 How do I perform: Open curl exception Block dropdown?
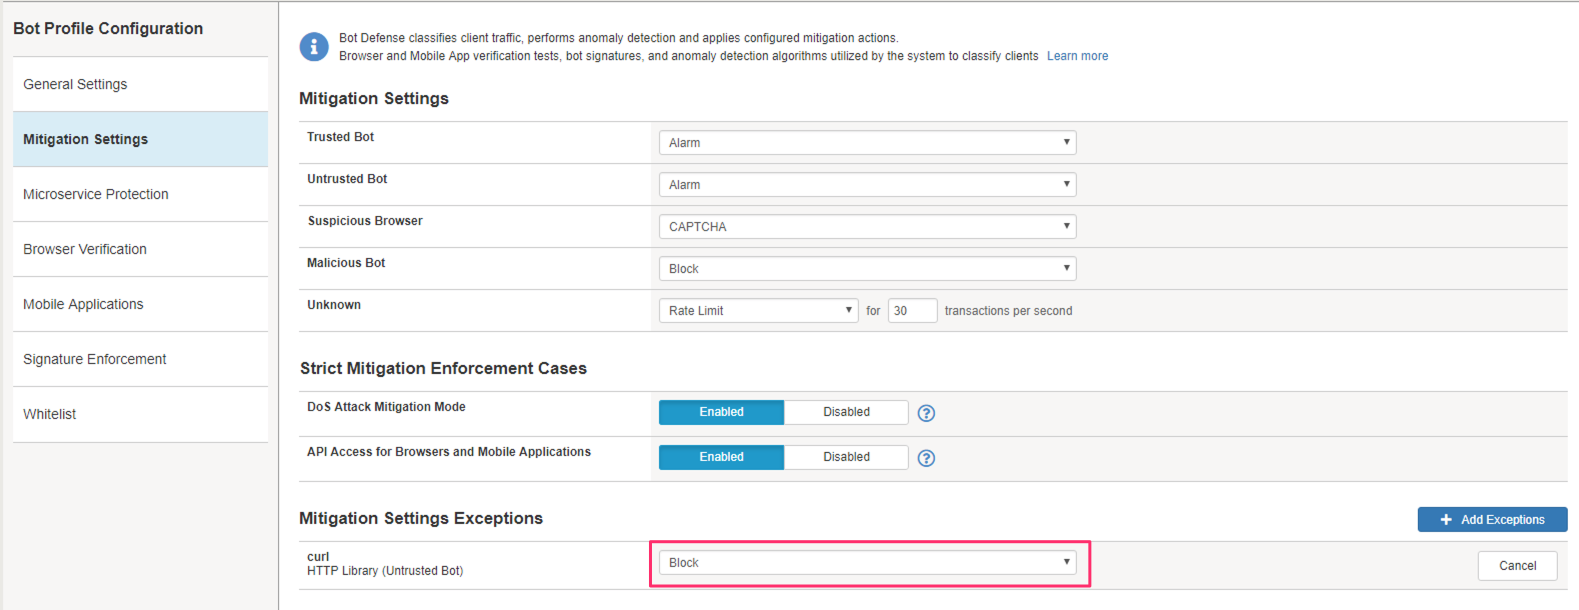[867, 563]
